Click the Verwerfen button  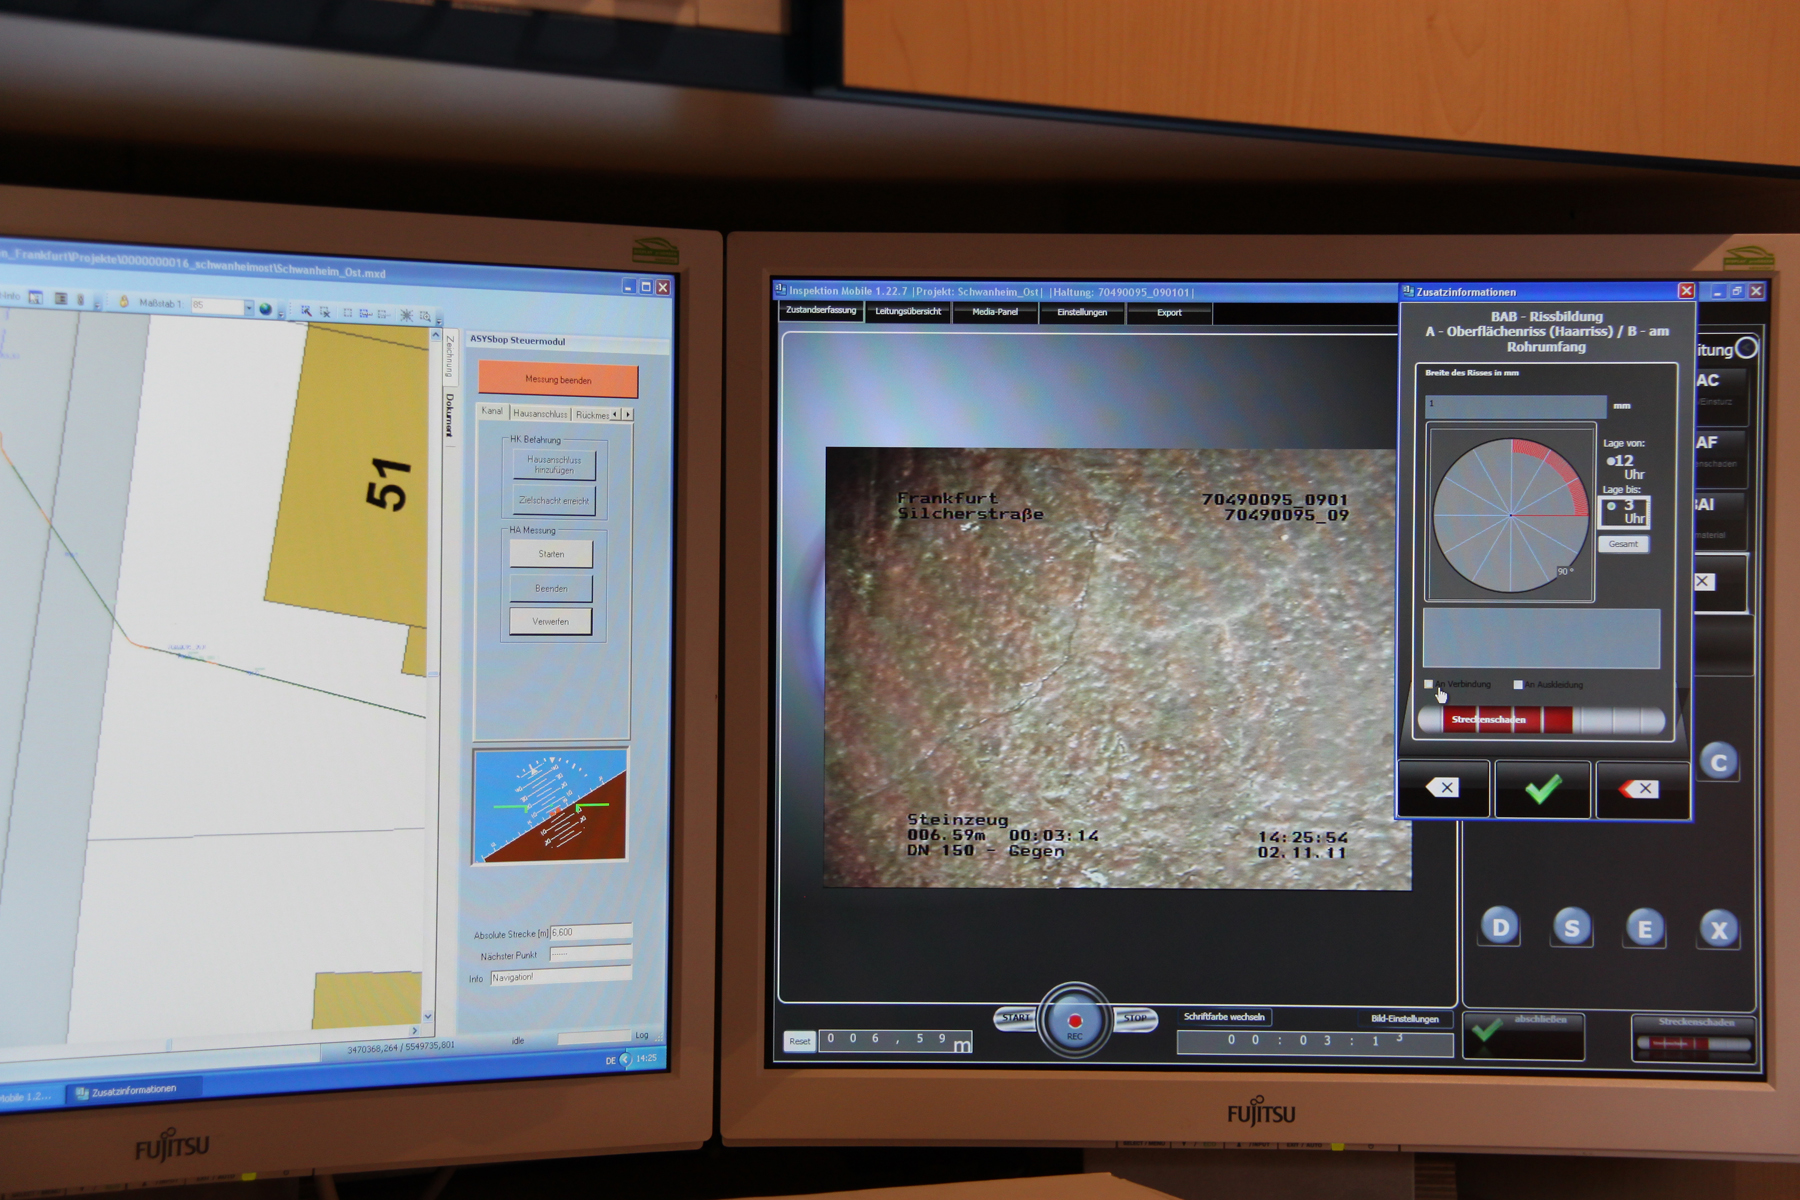550,621
